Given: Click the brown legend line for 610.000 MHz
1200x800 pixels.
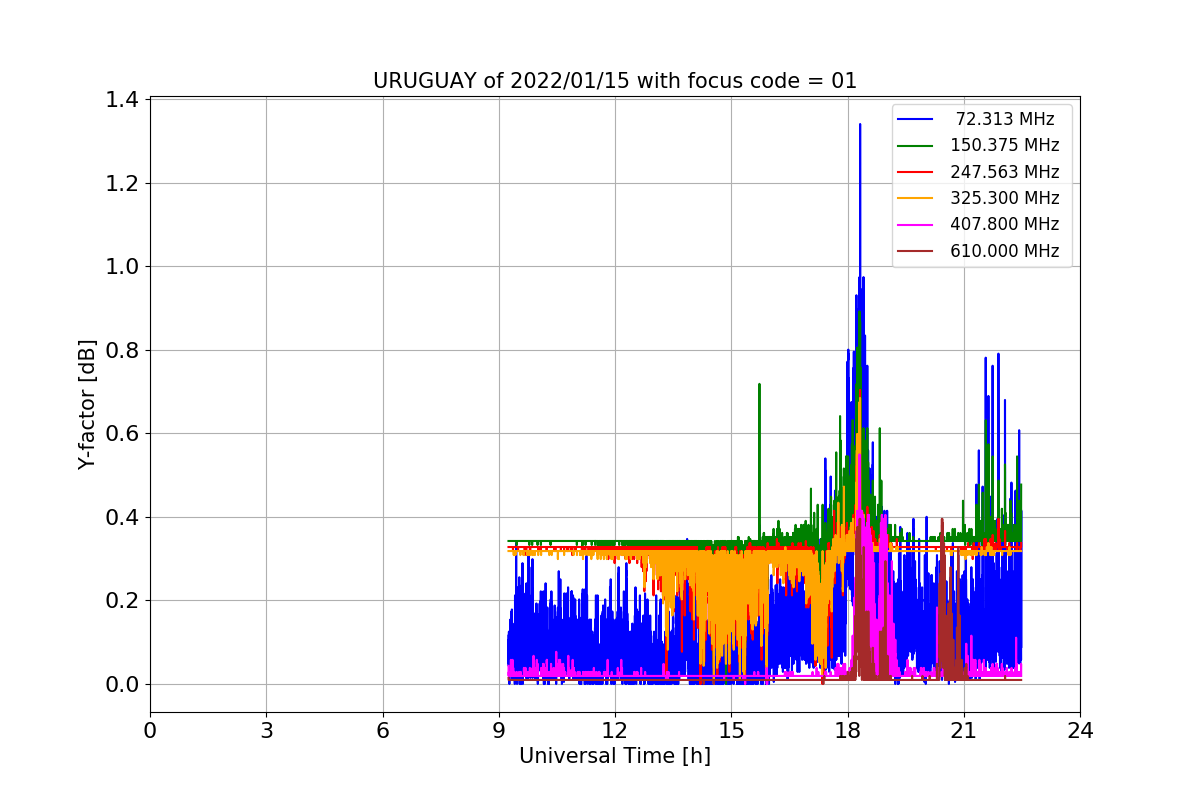Looking at the screenshot, I should coord(916,251).
